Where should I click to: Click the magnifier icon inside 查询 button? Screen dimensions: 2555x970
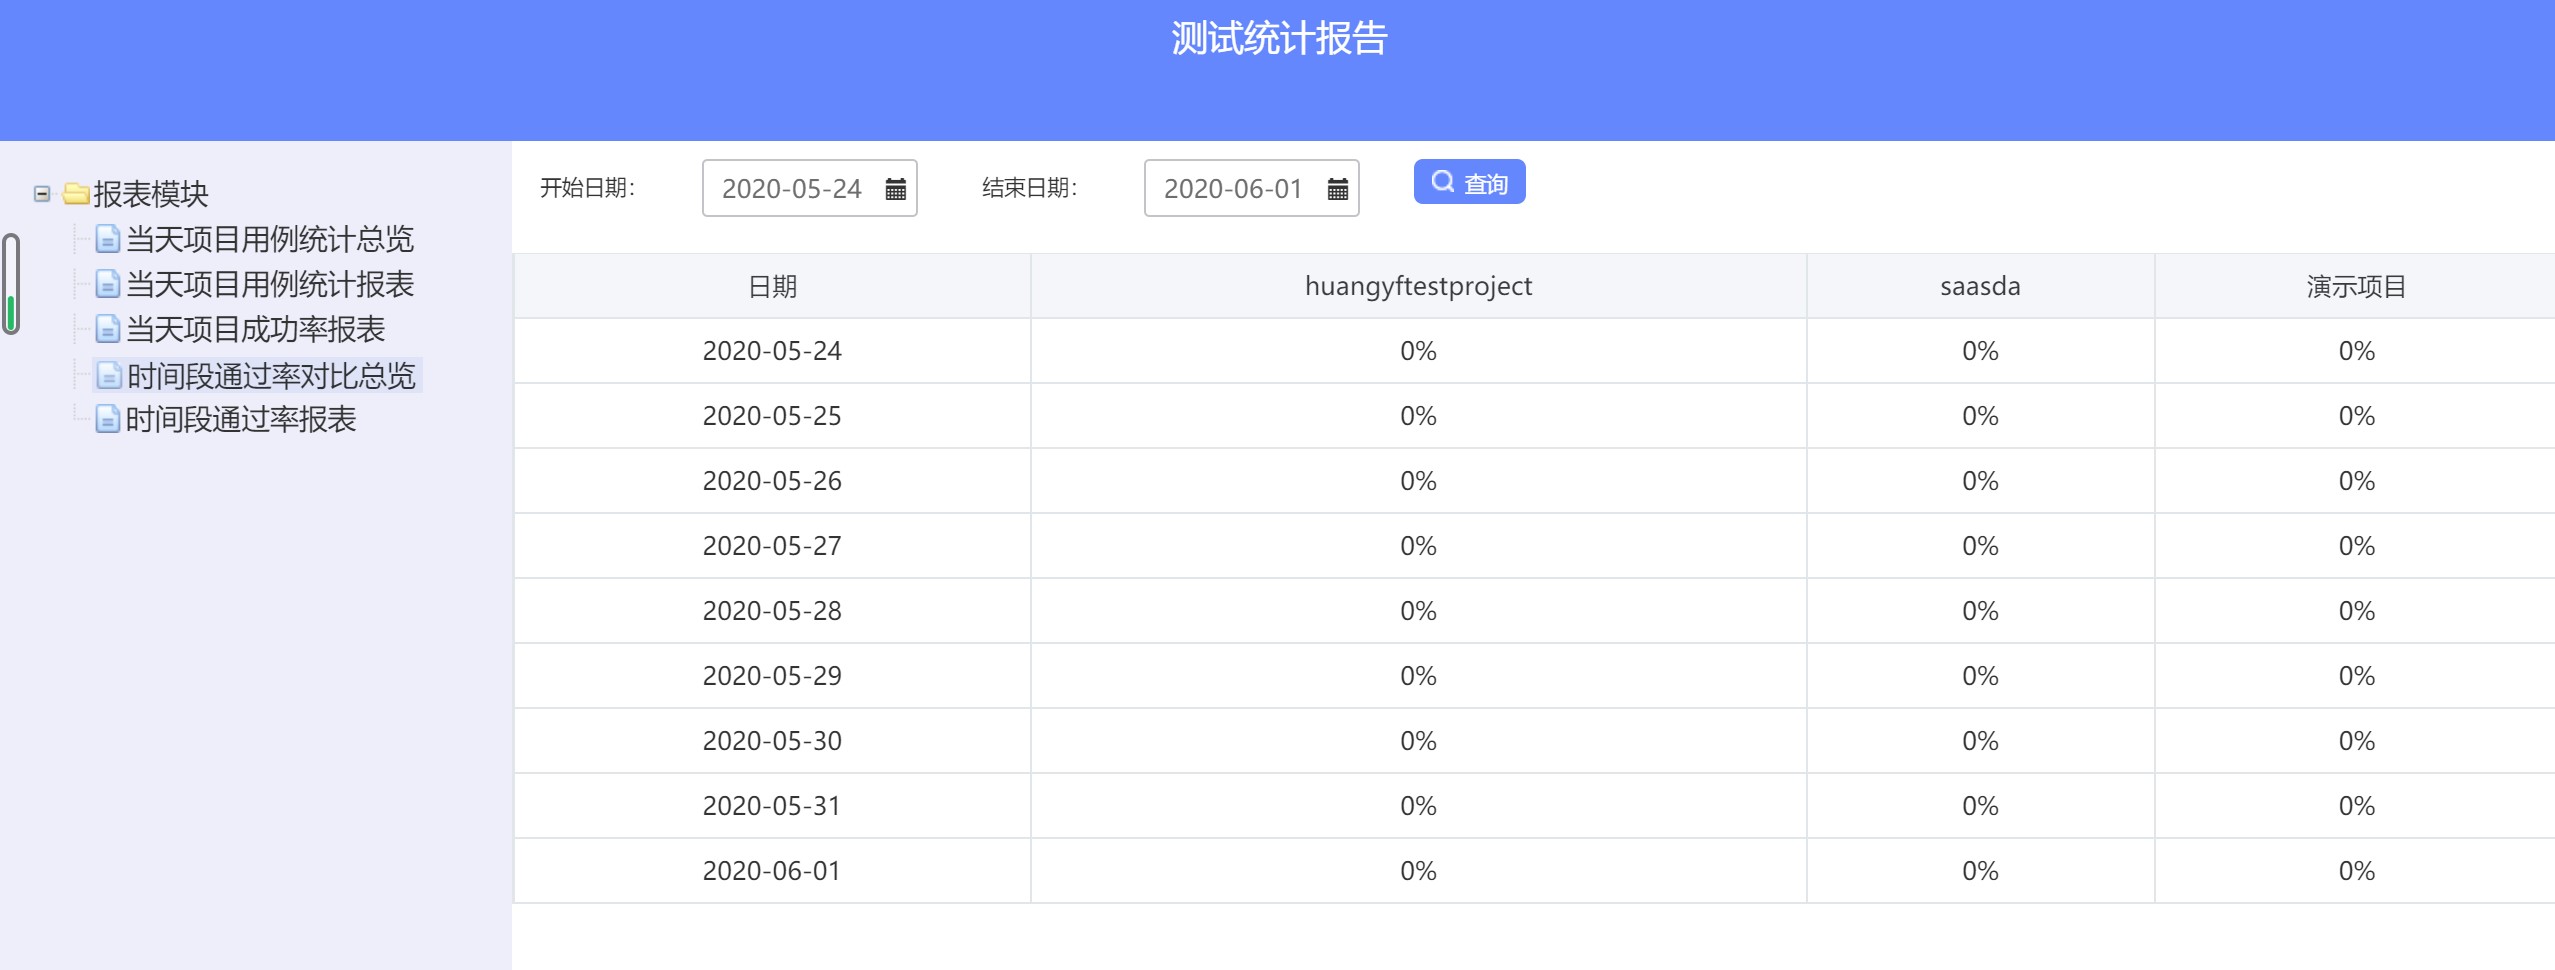(x=1439, y=181)
